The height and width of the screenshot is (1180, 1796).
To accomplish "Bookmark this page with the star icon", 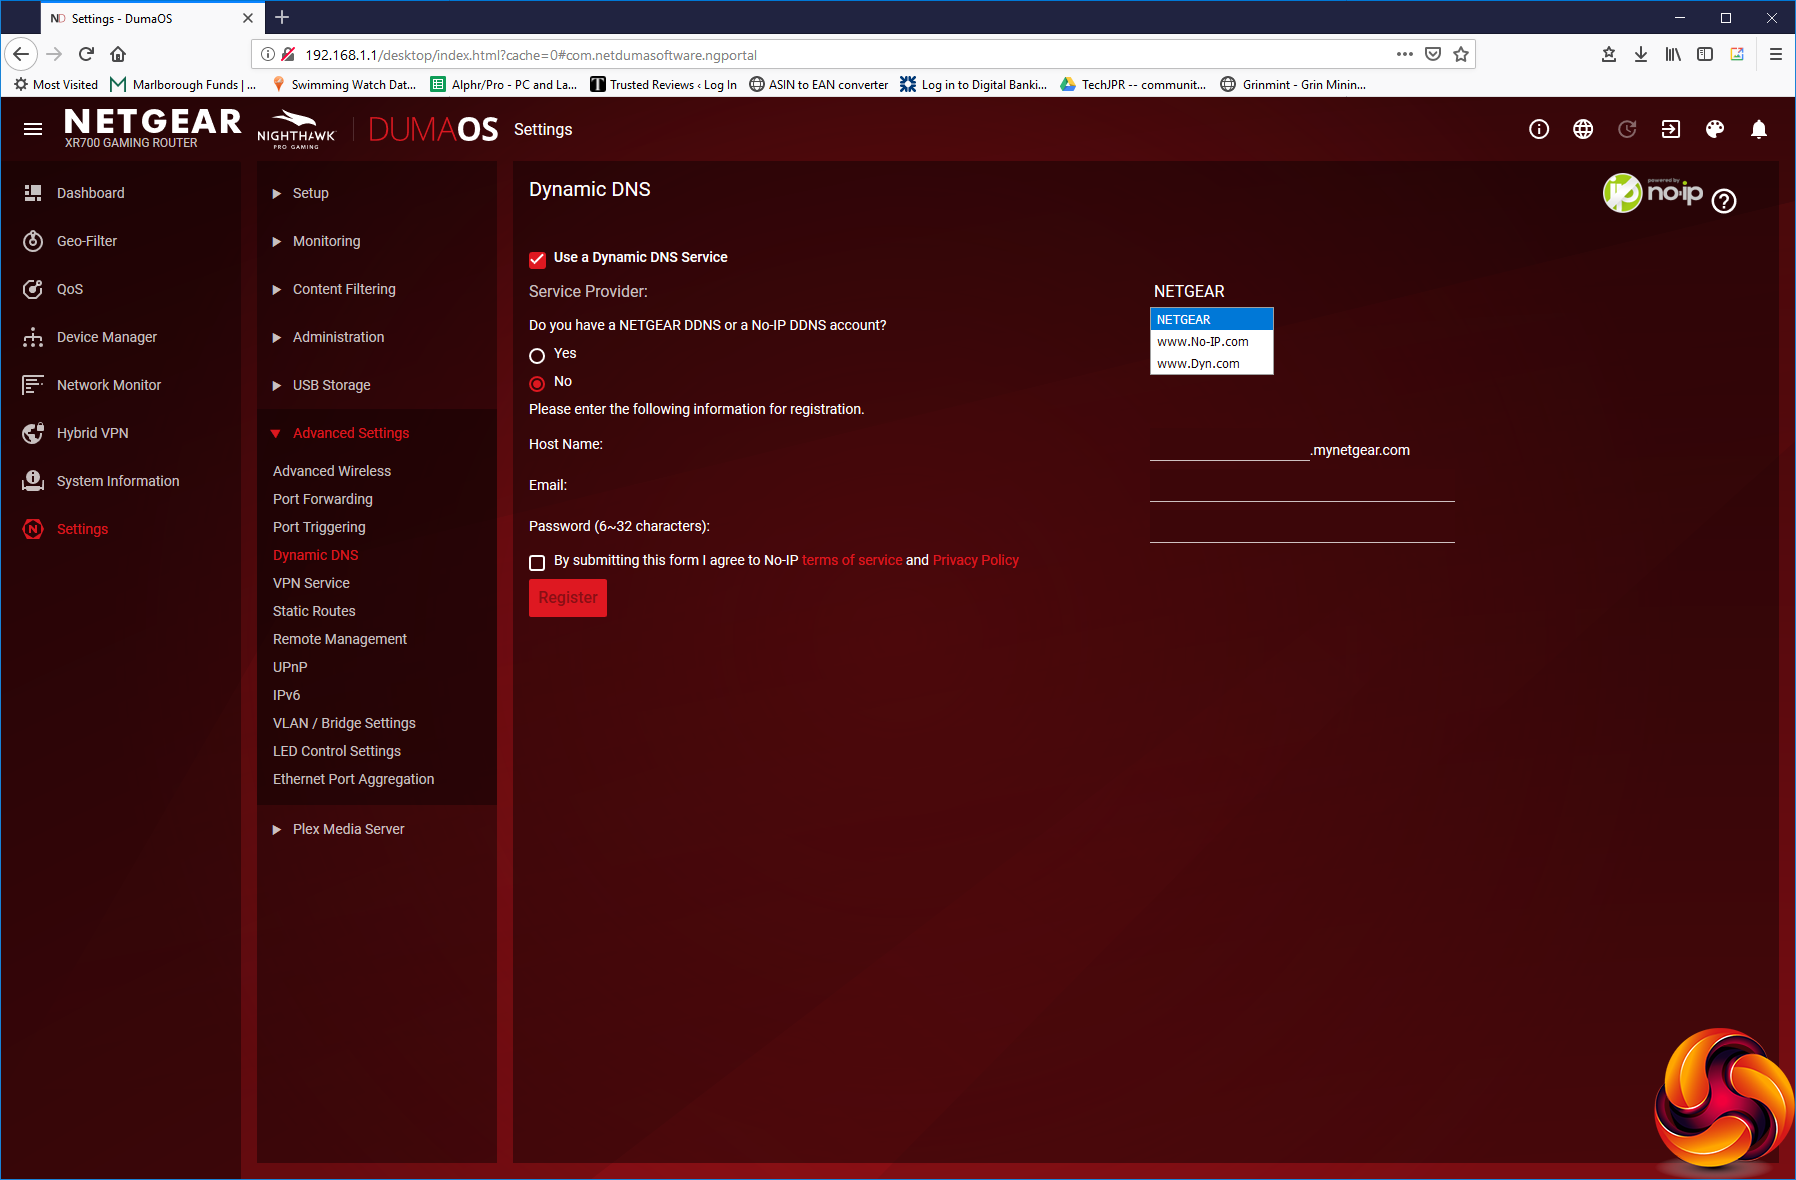I will pyautogui.click(x=1461, y=54).
